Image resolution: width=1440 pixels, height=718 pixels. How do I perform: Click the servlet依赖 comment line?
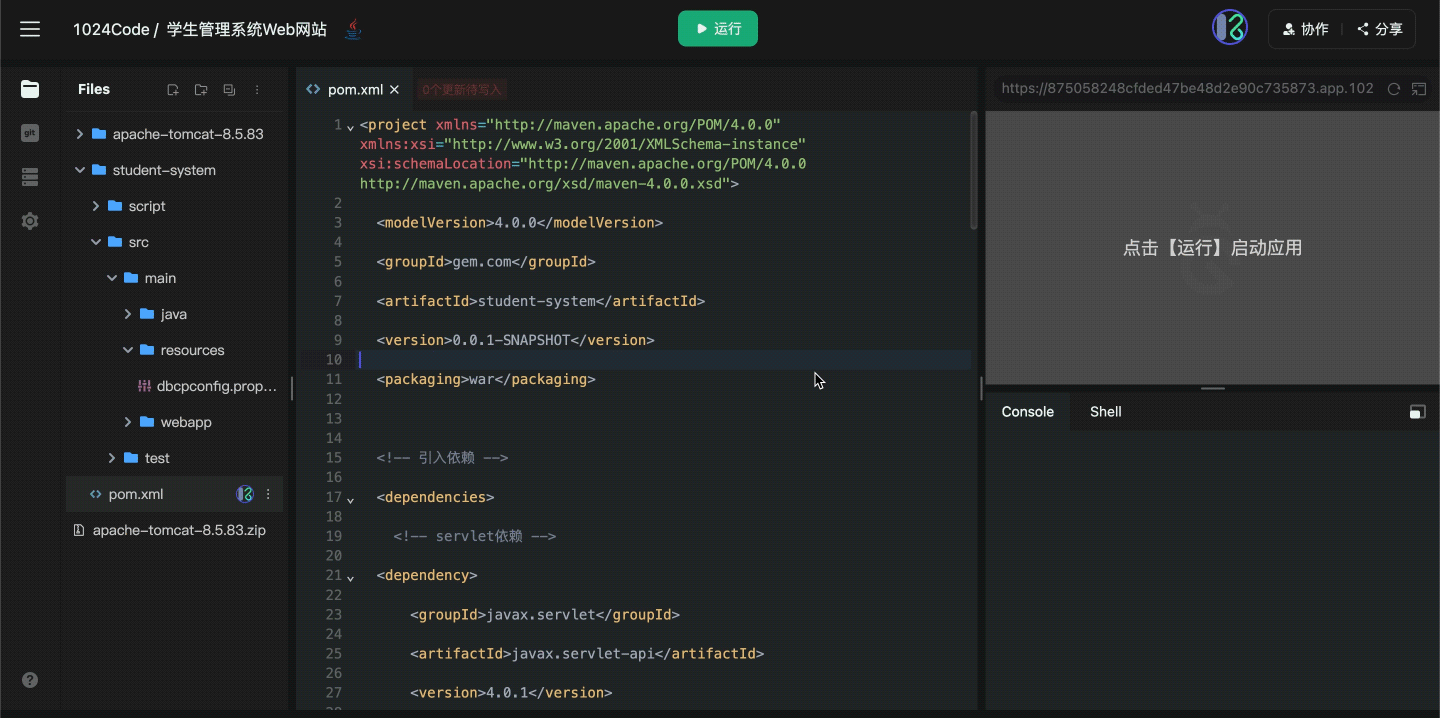tap(474, 536)
